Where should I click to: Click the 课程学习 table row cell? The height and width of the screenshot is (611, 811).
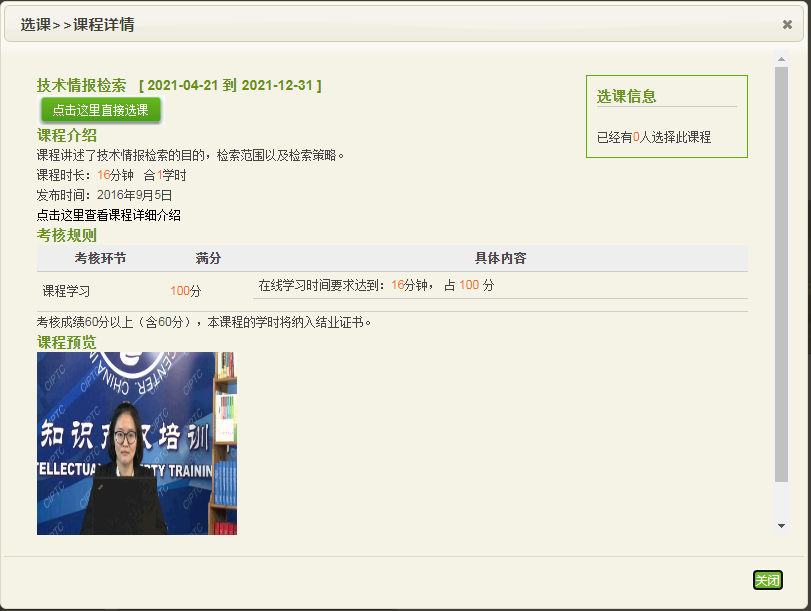coord(66,291)
